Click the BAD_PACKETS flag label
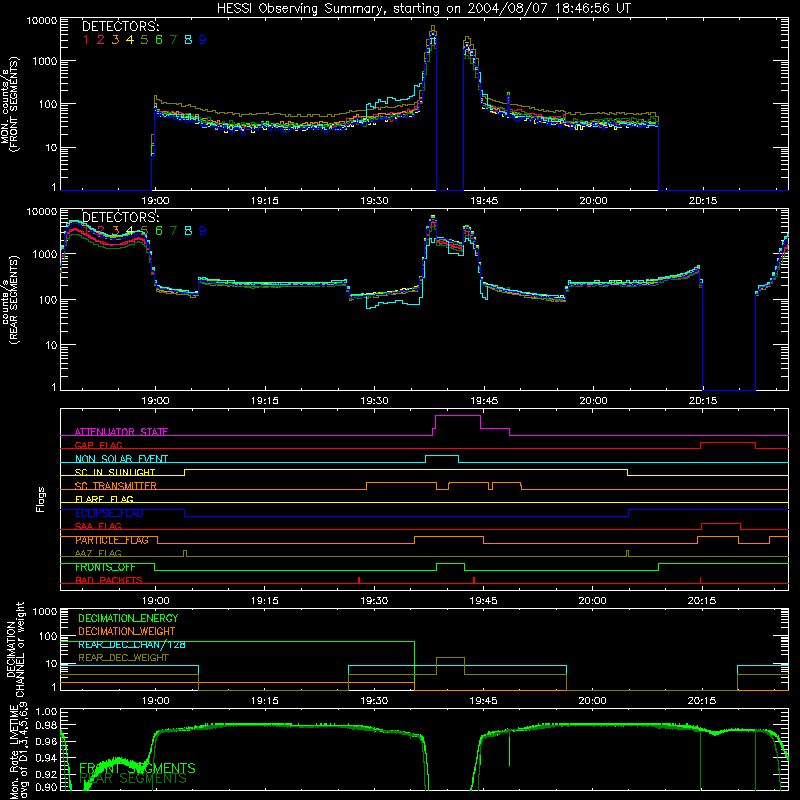 point(109,581)
